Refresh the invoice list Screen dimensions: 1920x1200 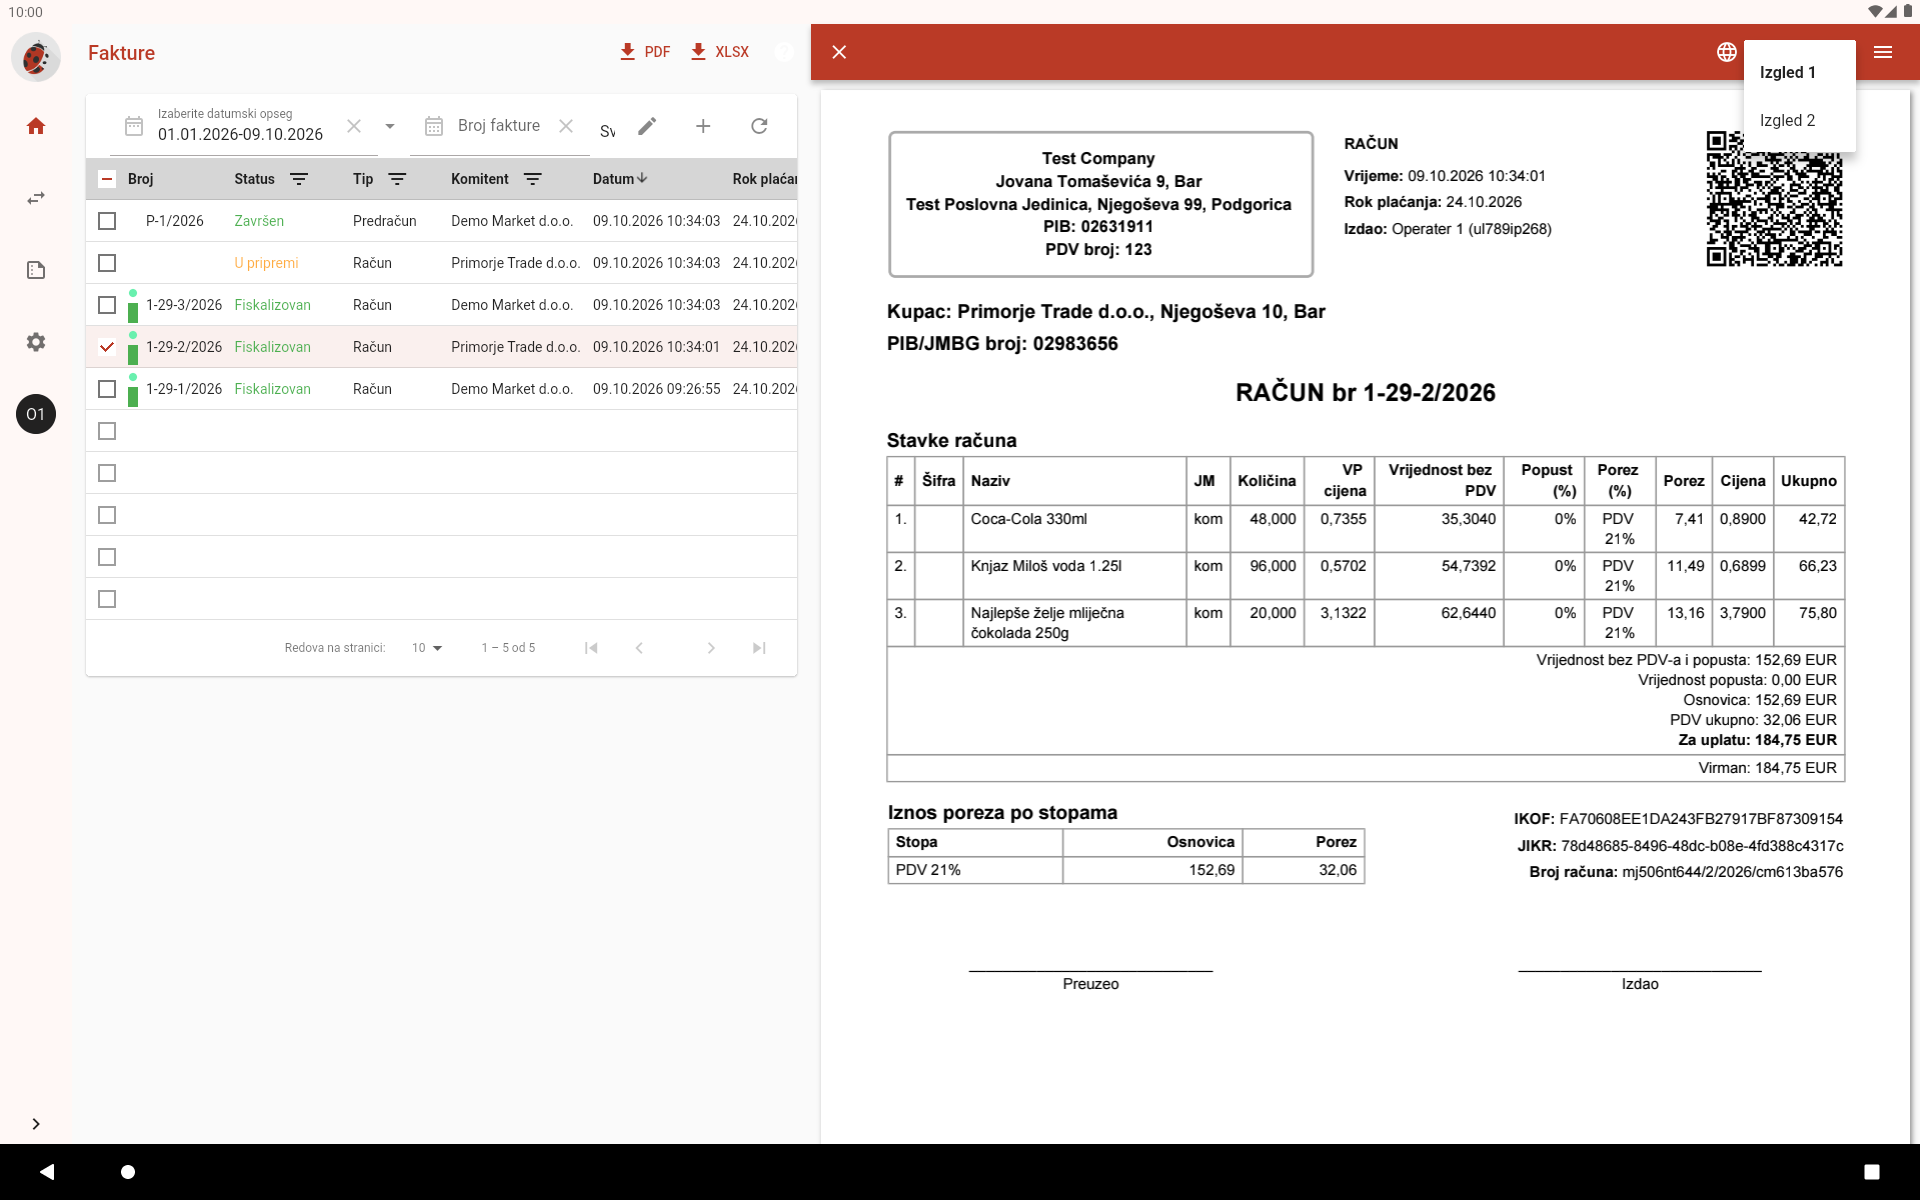click(759, 126)
